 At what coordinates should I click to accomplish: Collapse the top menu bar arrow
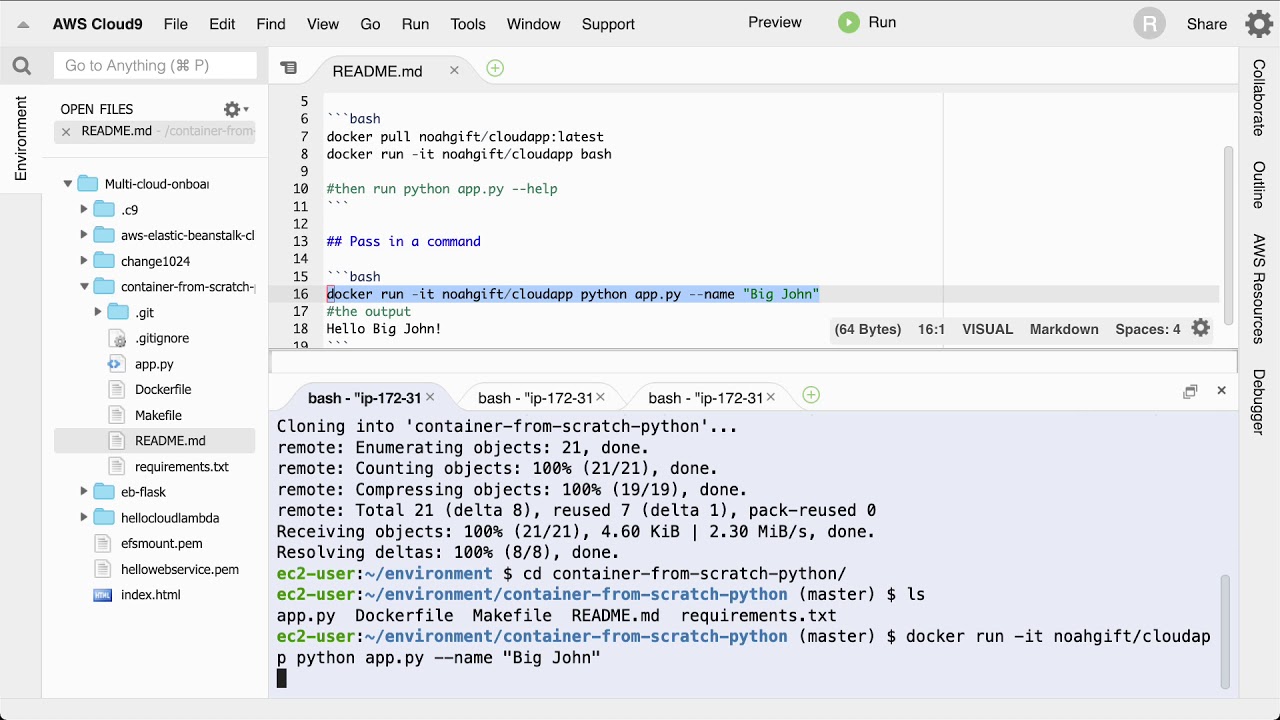tap(24, 25)
